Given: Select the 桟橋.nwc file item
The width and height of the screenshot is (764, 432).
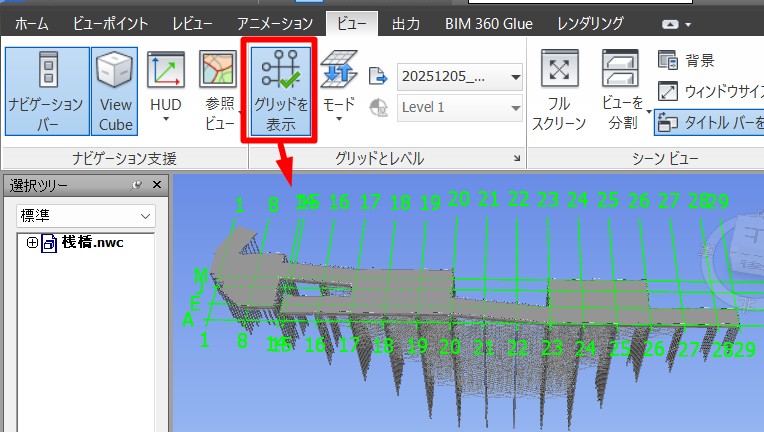Looking at the screenshot, I should (91, 243).
